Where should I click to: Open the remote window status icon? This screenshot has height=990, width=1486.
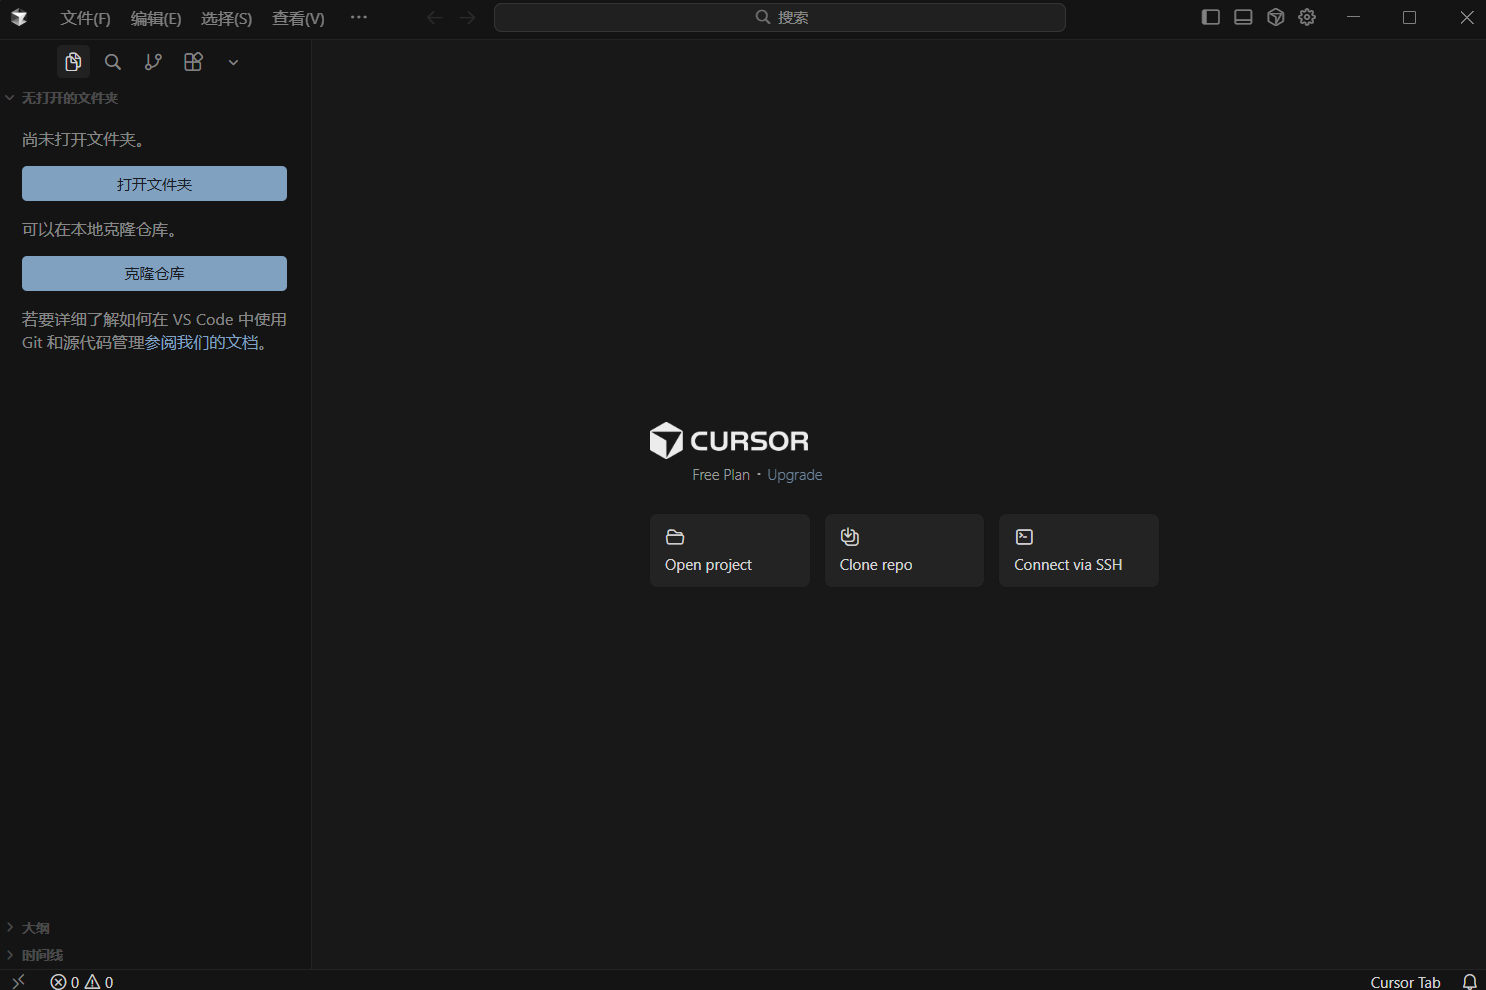click(x=18, y=981)
